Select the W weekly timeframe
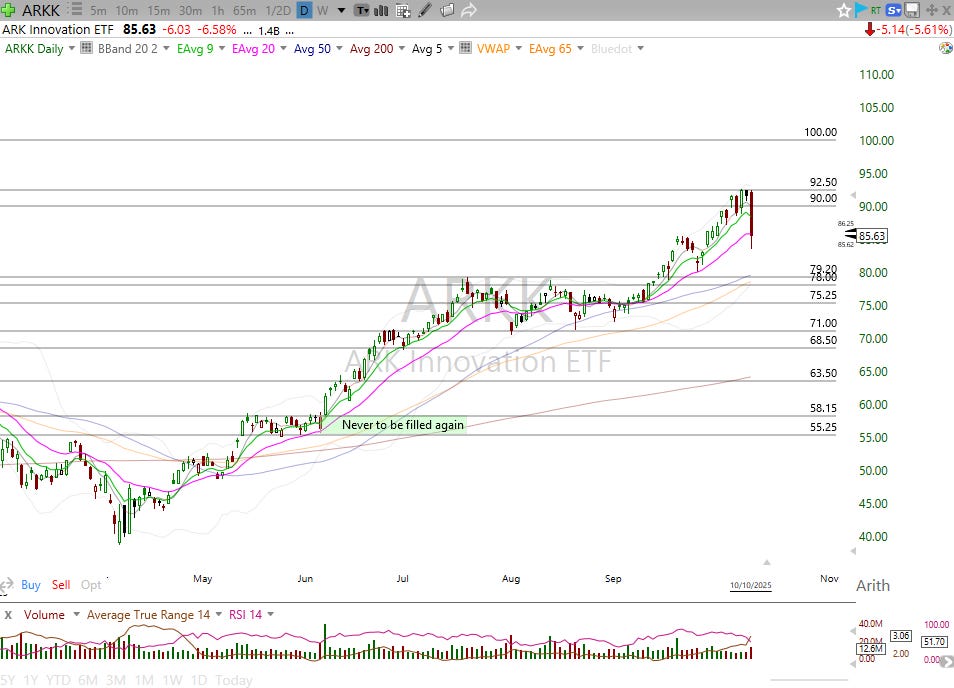Screen dimensions: 954x688 coord(322,10)
